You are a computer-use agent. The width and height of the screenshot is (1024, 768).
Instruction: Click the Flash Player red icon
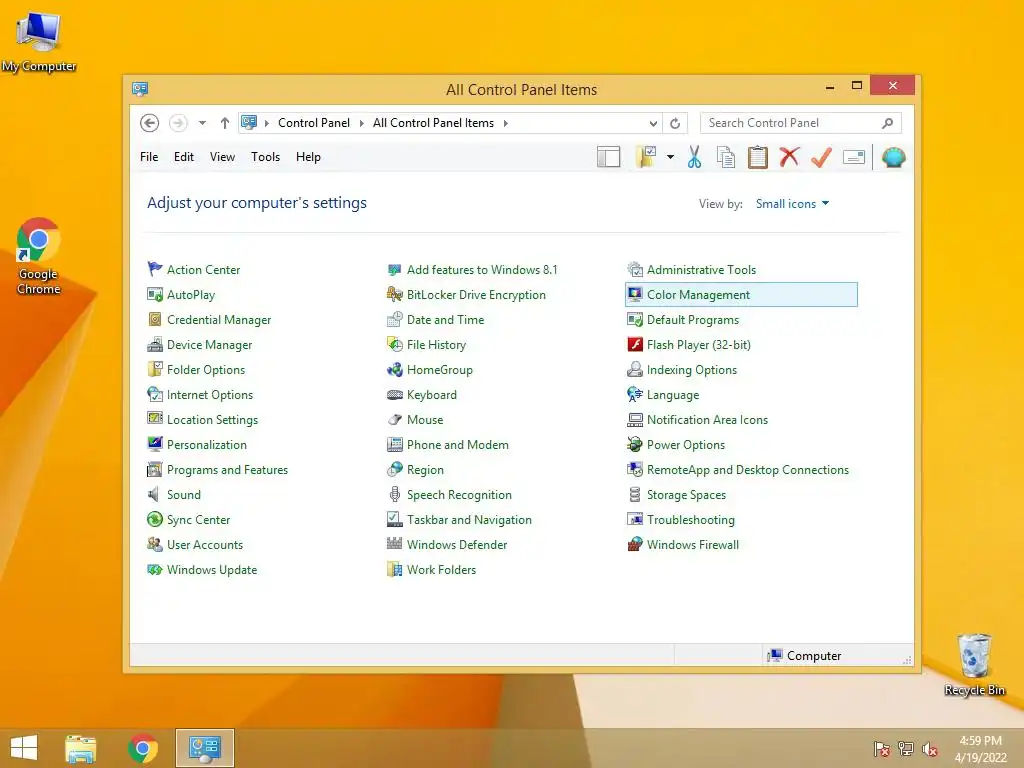(635, 344)
